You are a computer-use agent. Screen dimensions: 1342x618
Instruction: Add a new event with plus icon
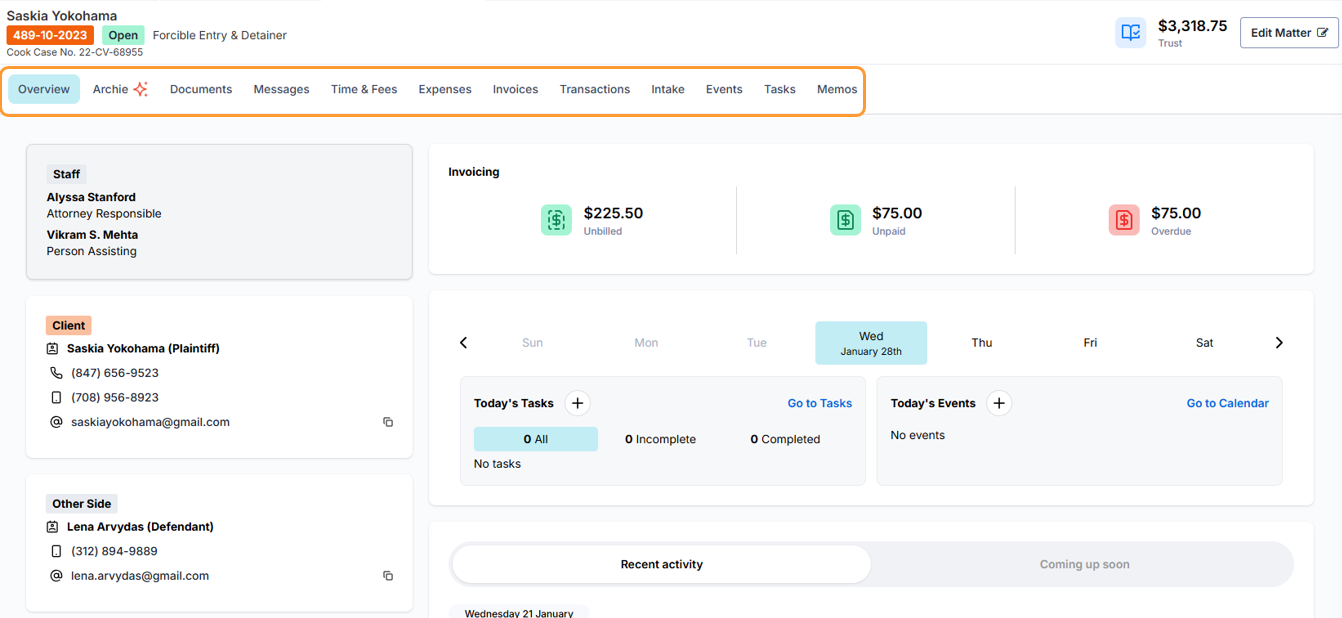click(999, 403)
